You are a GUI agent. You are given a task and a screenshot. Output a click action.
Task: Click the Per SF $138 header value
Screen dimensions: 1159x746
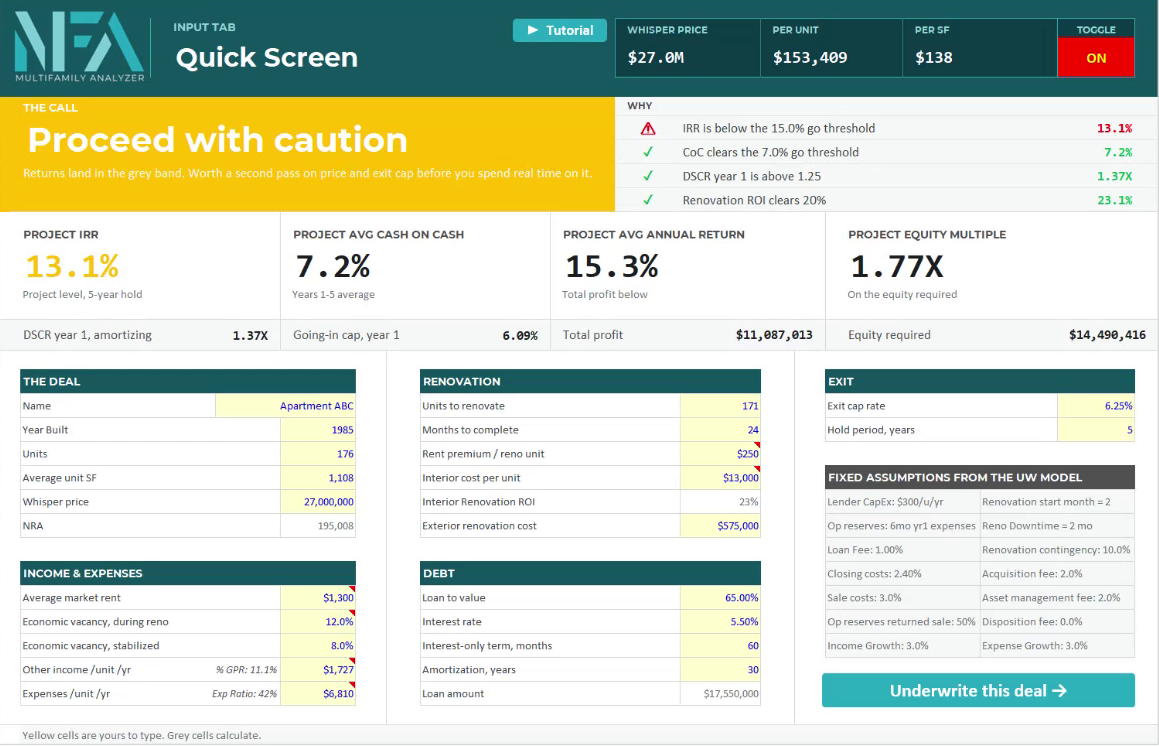[934, 58]
